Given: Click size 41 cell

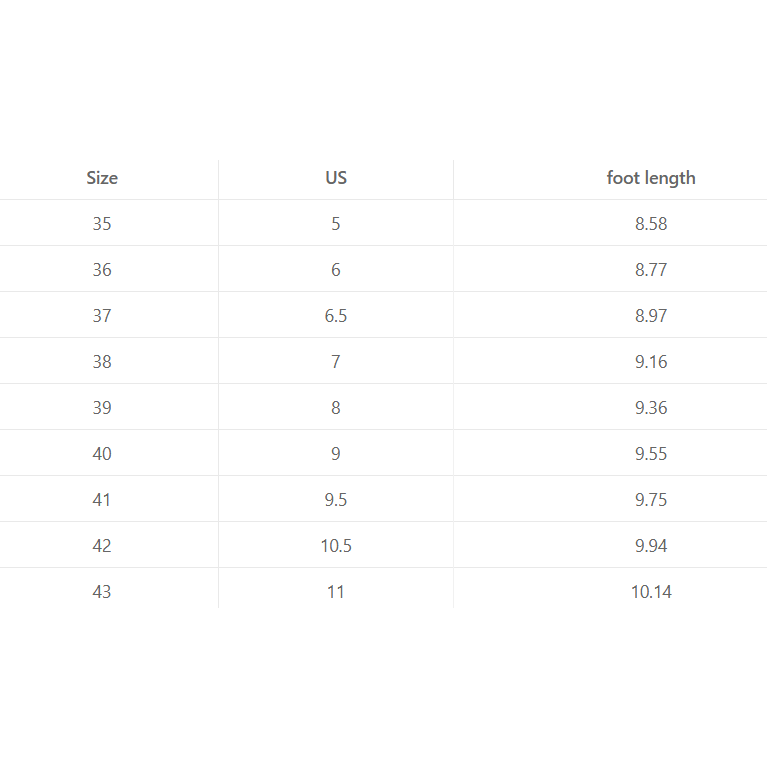Looking at the screenshot, I should coord(102,500).
